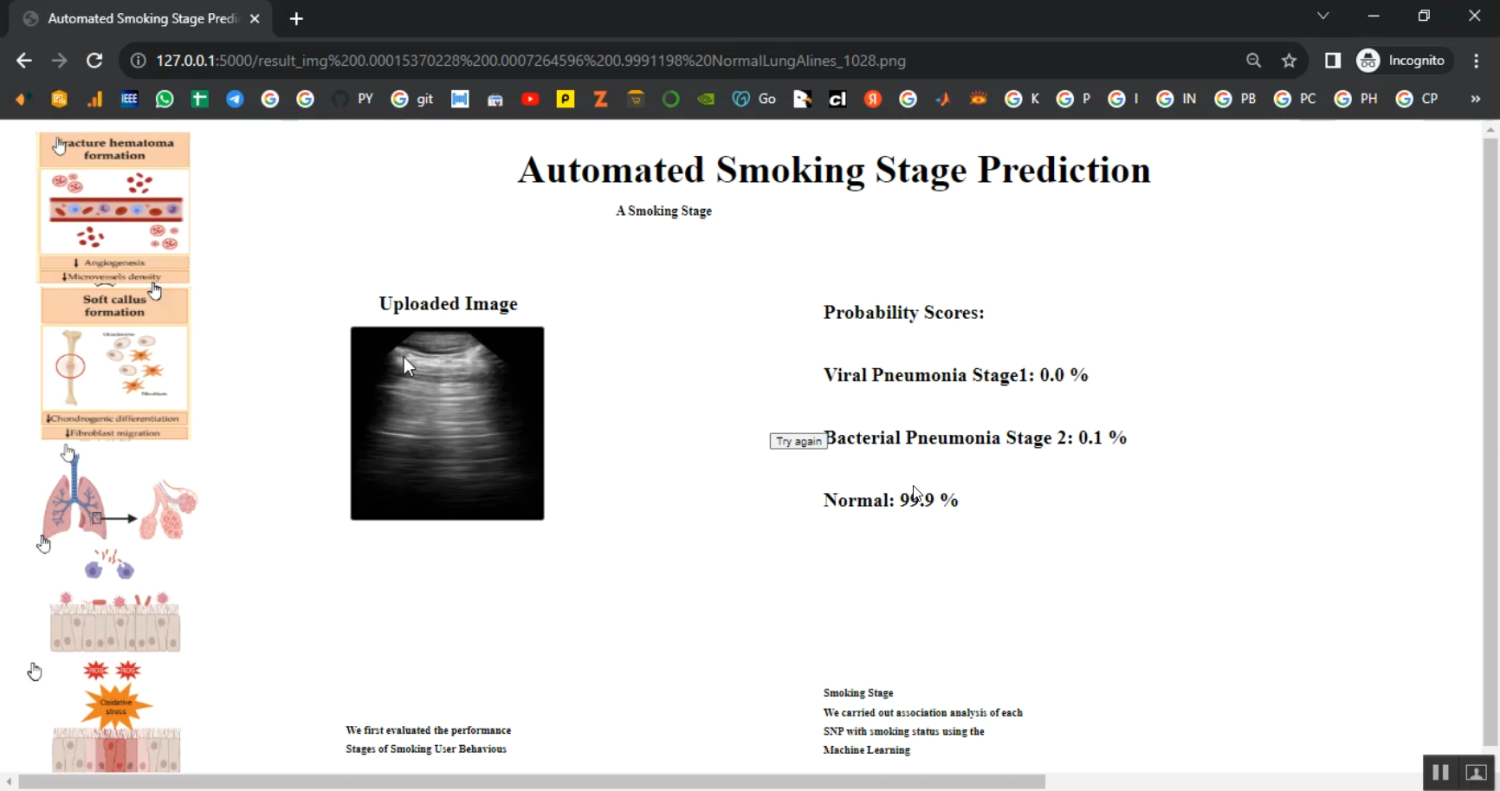Viewport: 1500px width, 791px height.
Task: Open the tab search chevron dropdown
Action: [1322, 16]
